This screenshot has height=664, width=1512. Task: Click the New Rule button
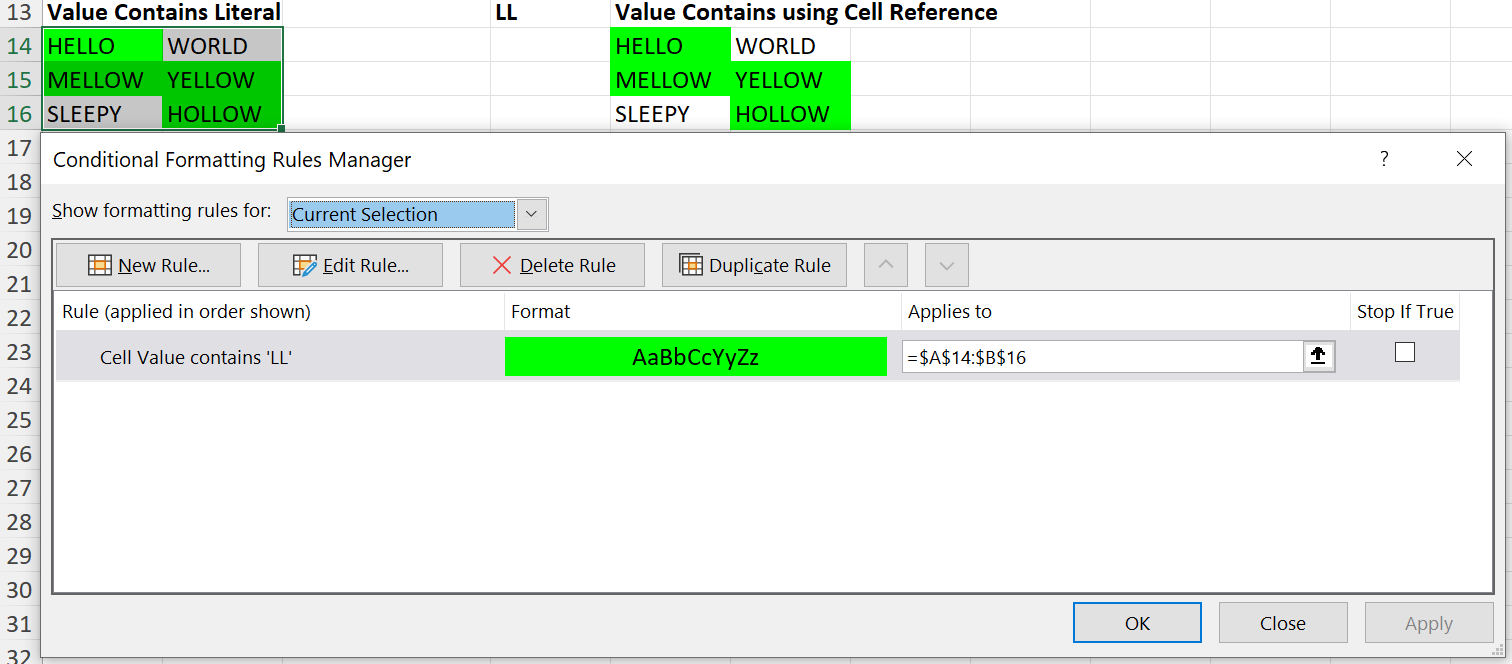click(x=148, y=265)
